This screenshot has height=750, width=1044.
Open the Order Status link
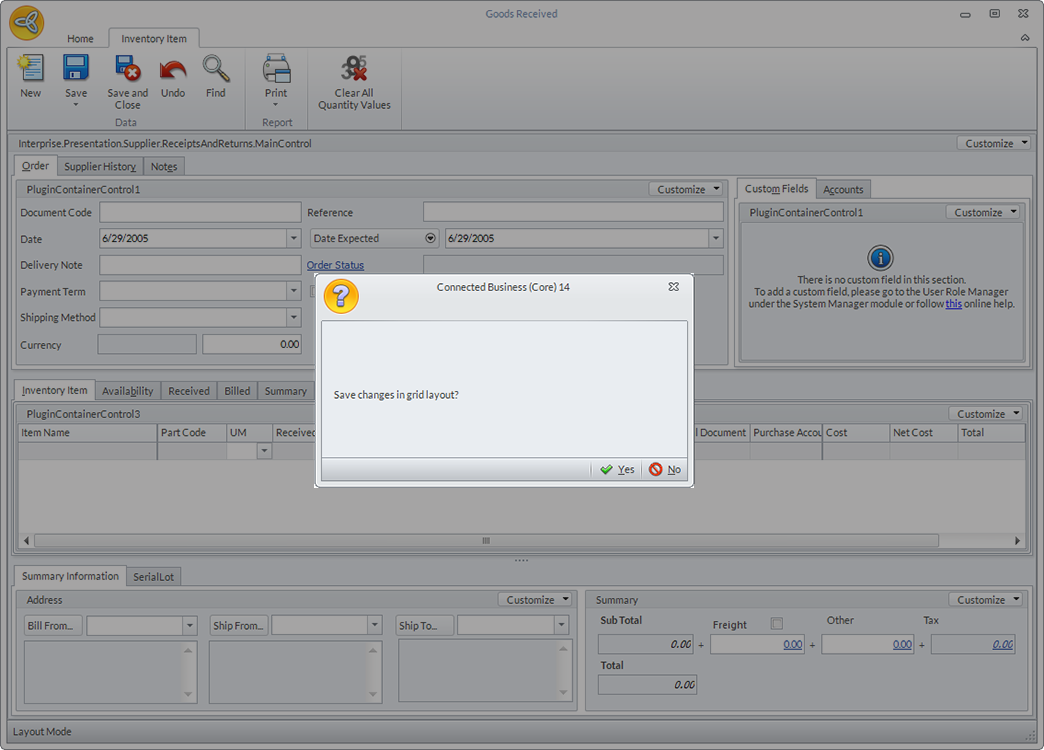[x=335, y=265]
